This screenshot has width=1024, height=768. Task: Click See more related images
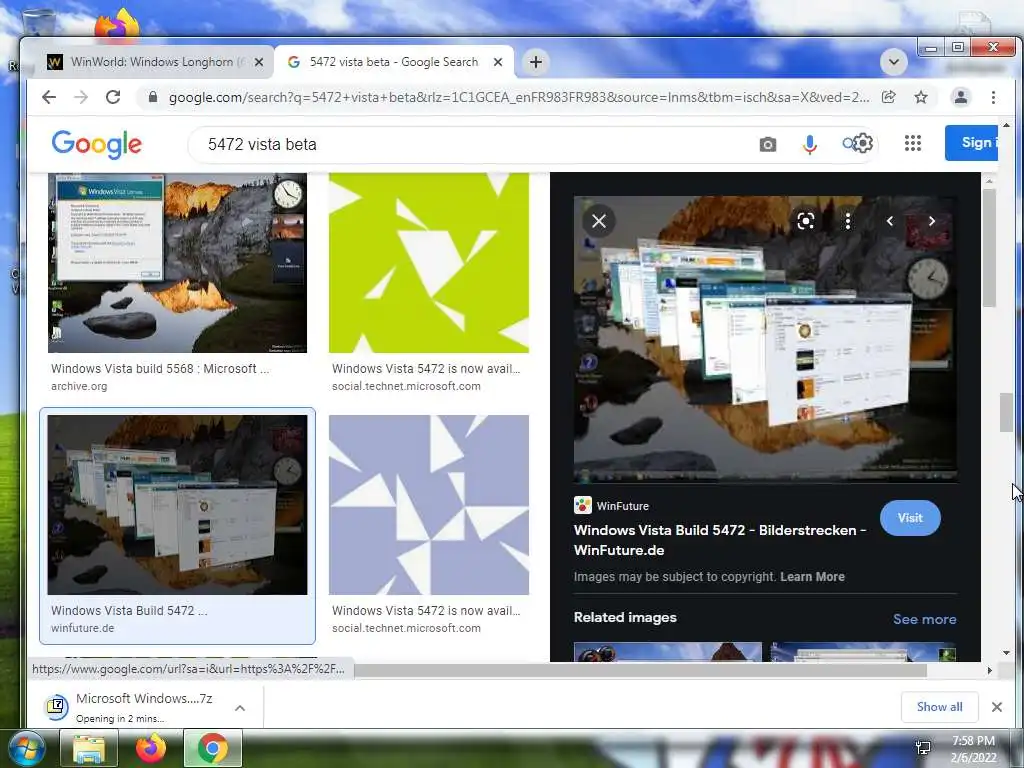pos(924,619)
